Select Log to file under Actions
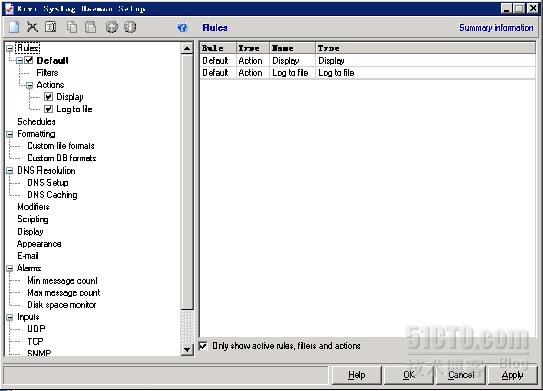543x391 pixels. (x=74, y=109)
